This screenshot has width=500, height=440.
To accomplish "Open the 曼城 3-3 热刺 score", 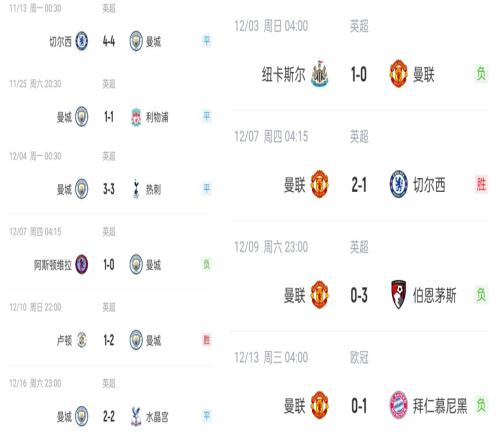I will click(109, 189).
